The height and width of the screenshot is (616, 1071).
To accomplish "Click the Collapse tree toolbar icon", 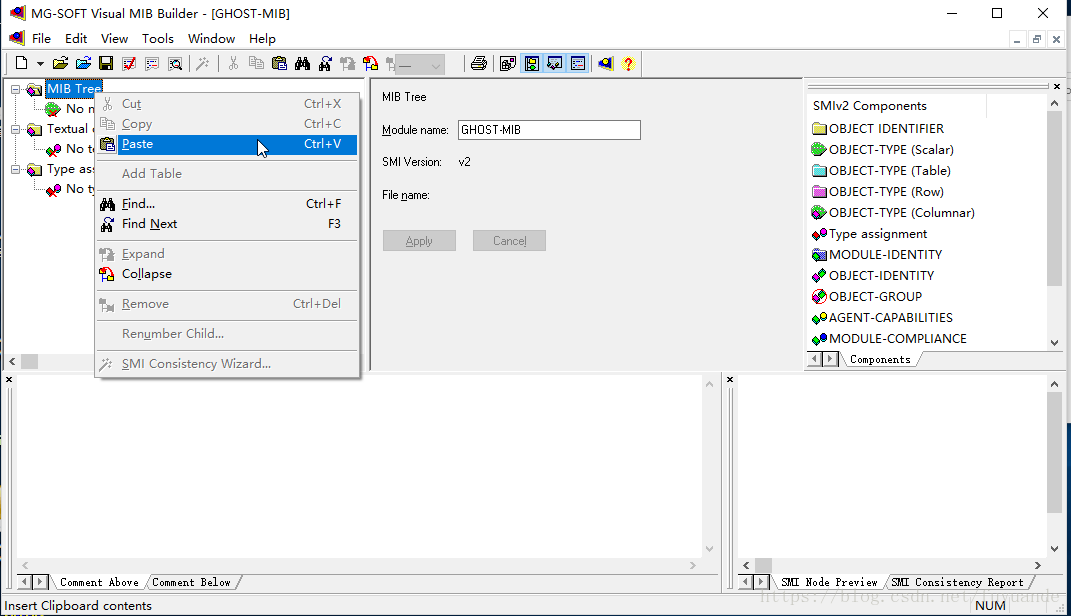I will coord(371,64).
